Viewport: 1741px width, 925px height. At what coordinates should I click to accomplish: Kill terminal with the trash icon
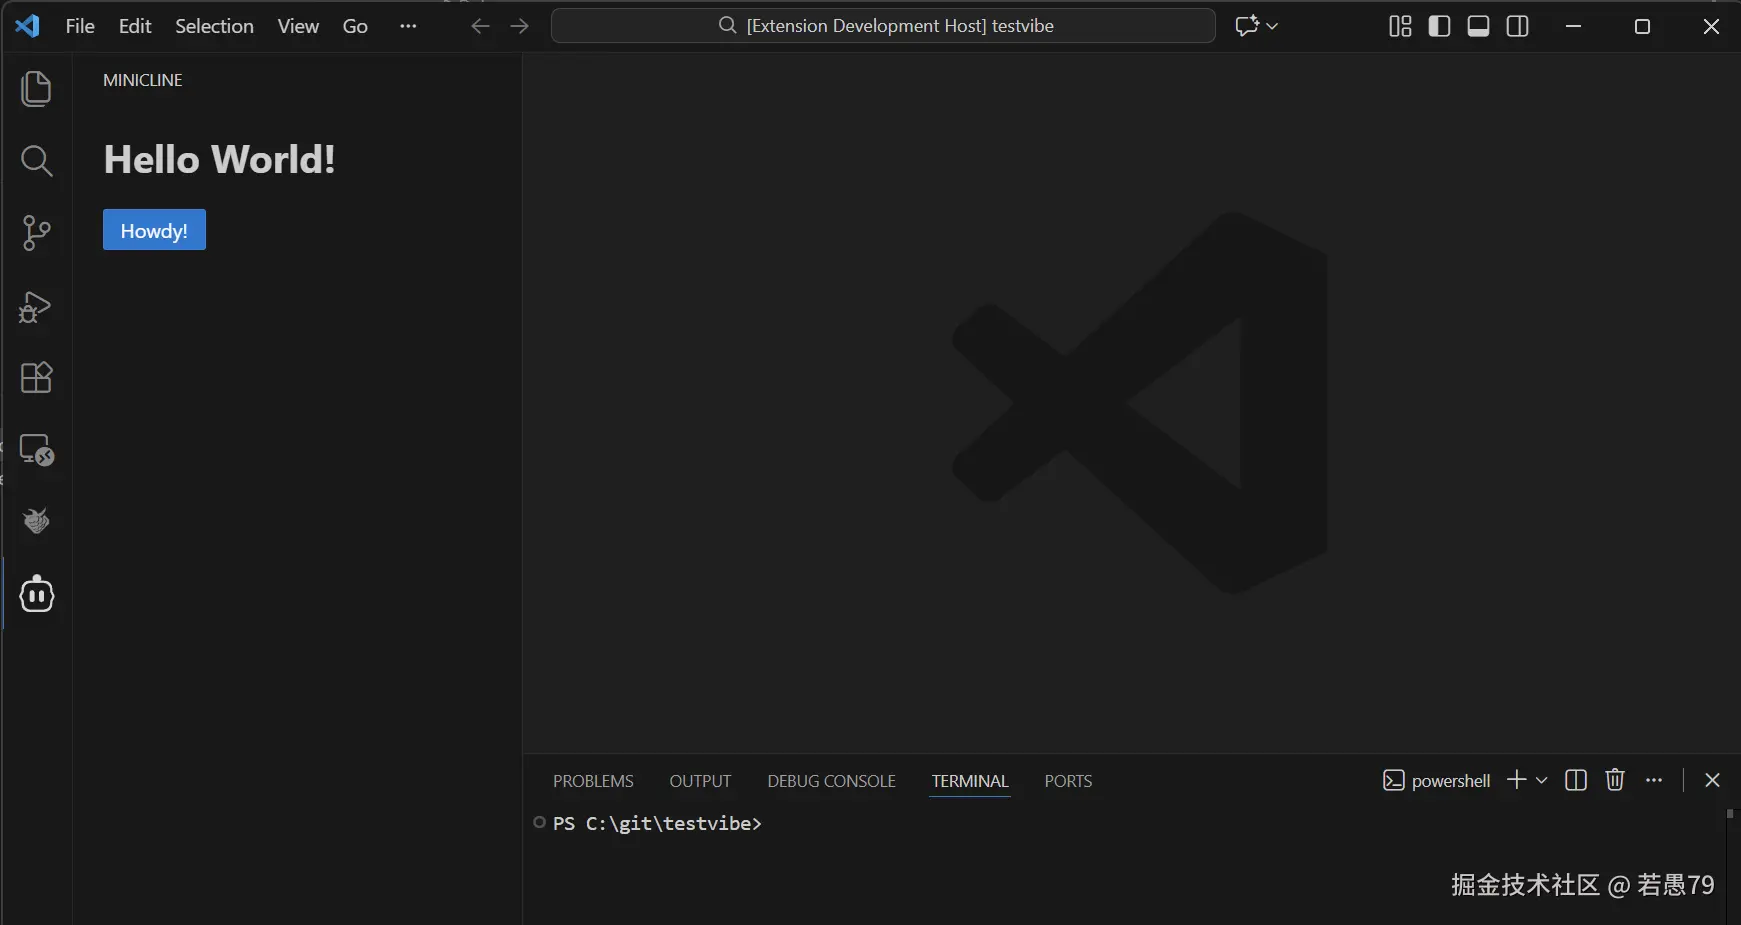(x=1615, y=780)
